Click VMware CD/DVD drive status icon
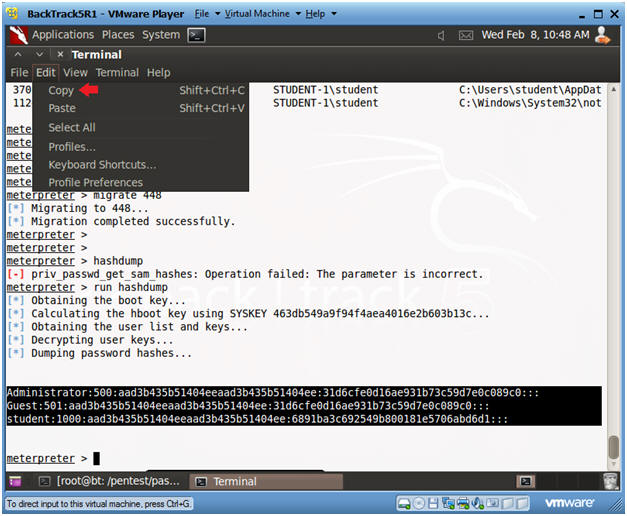Image resolution: width=627 pixels, height=516 pixels. click(x=419, y=503)
